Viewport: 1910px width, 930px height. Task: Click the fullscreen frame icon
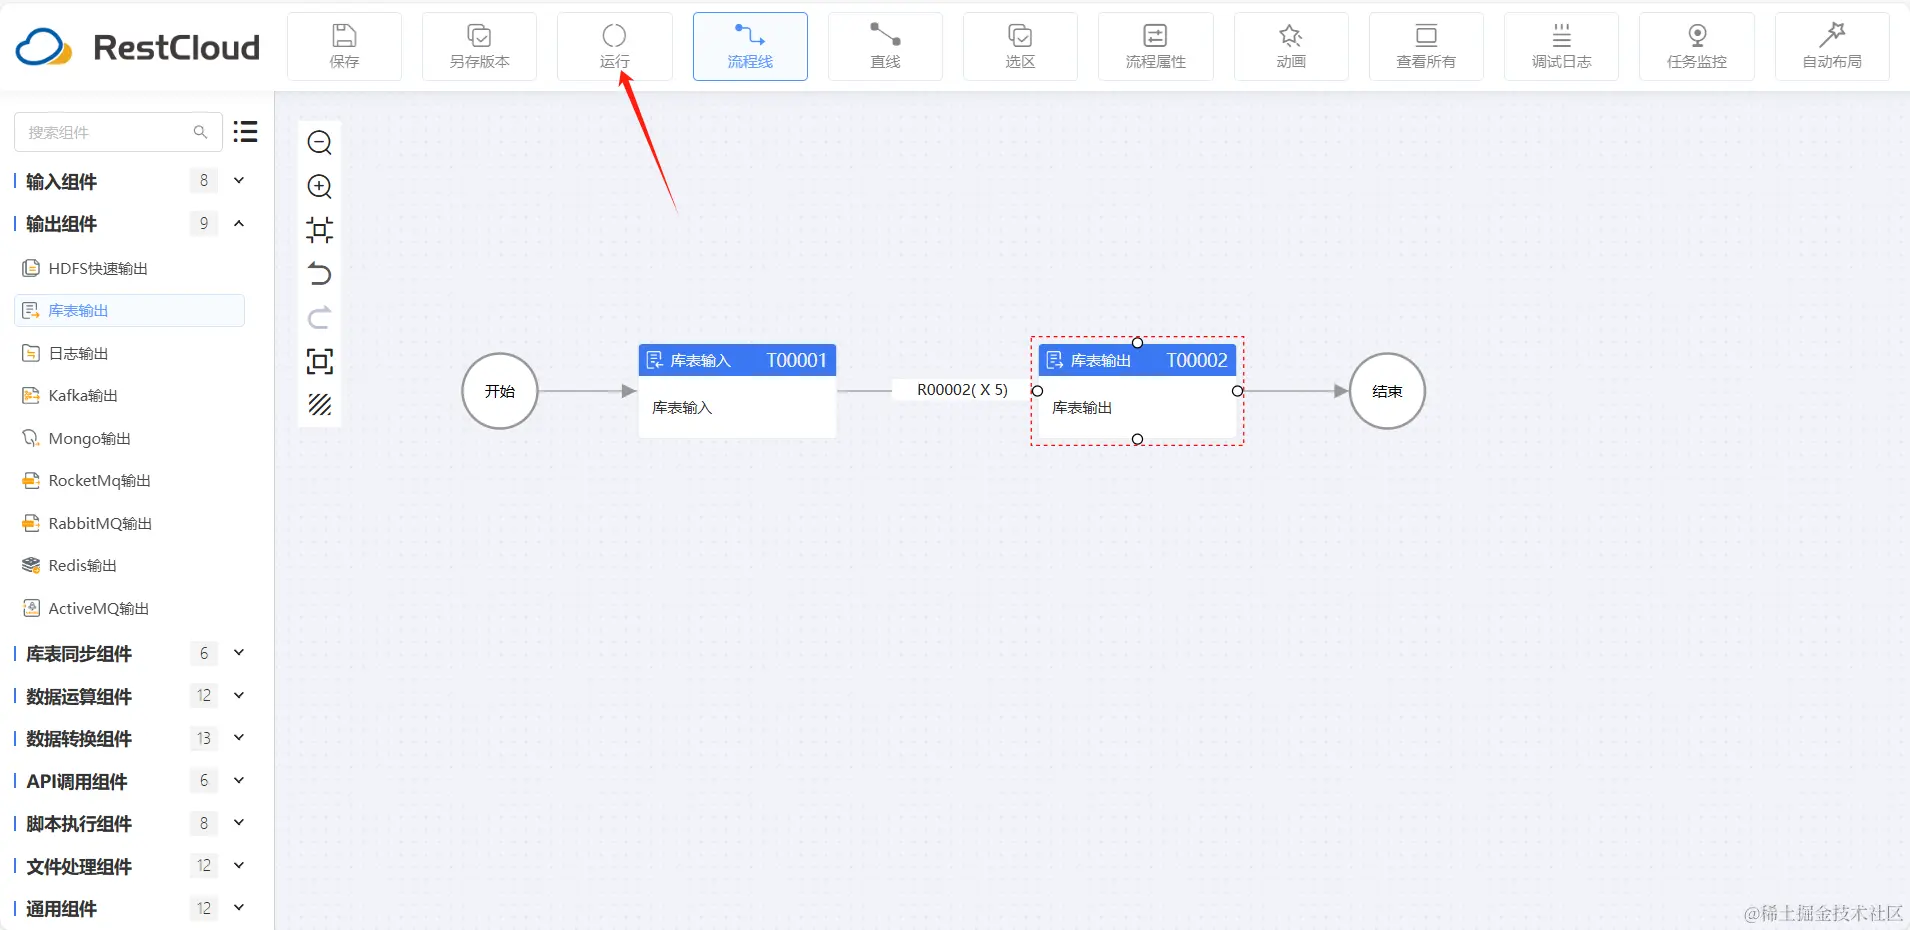click(320, 361)
